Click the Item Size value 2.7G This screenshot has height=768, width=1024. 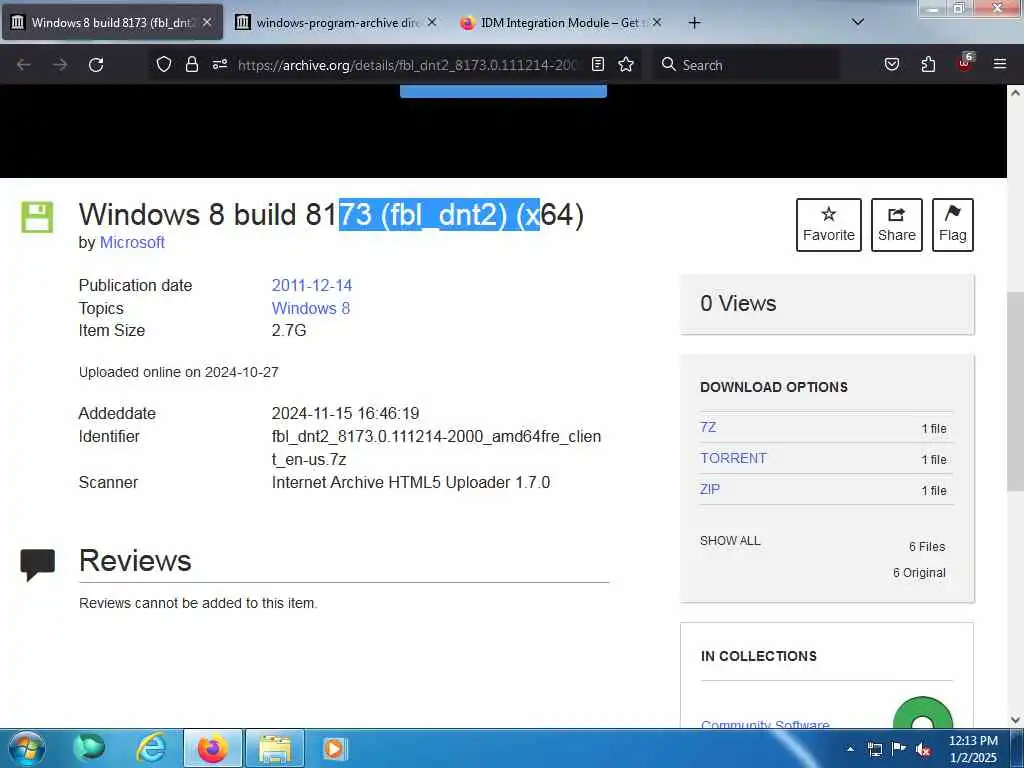(x=289, y=330)
